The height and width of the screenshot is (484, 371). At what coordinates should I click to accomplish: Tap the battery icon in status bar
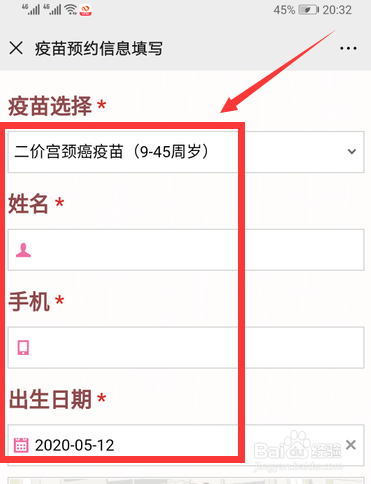[308, 10]
